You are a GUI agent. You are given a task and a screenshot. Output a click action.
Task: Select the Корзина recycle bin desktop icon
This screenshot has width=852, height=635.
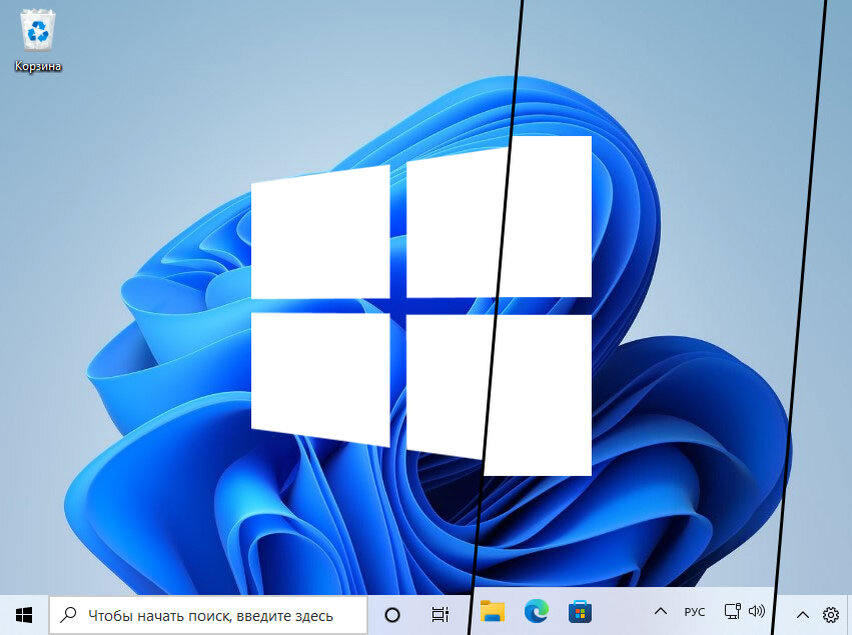[37, 42]
